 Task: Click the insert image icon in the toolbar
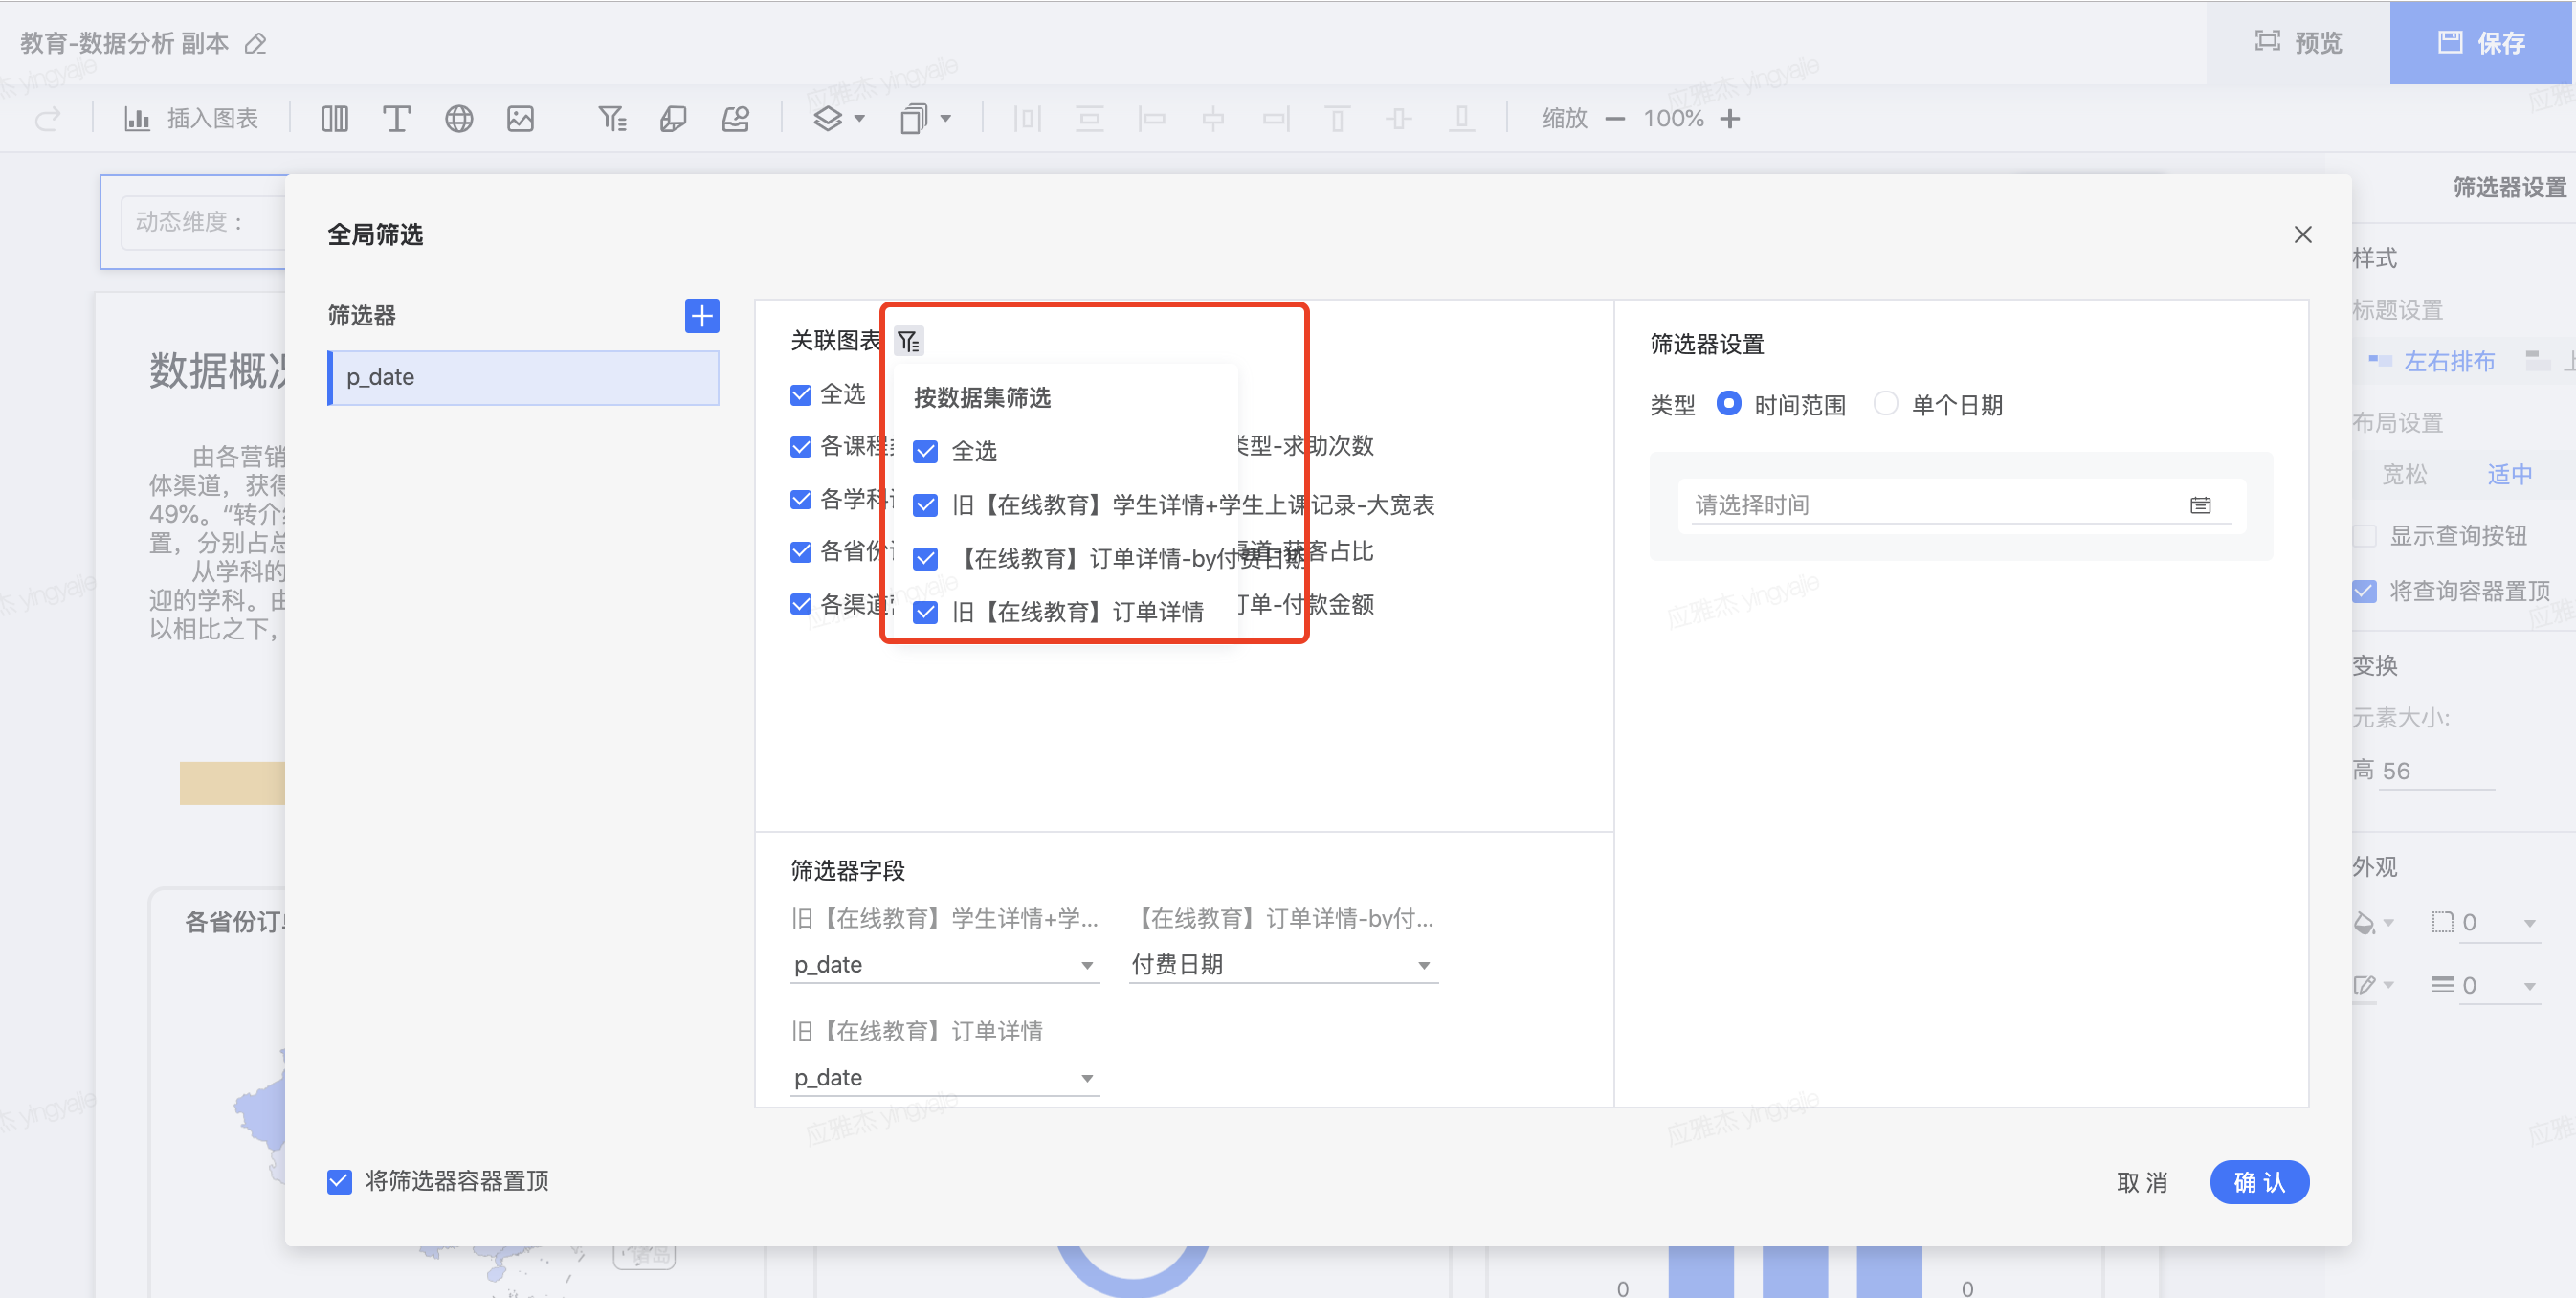coord(520,119)
